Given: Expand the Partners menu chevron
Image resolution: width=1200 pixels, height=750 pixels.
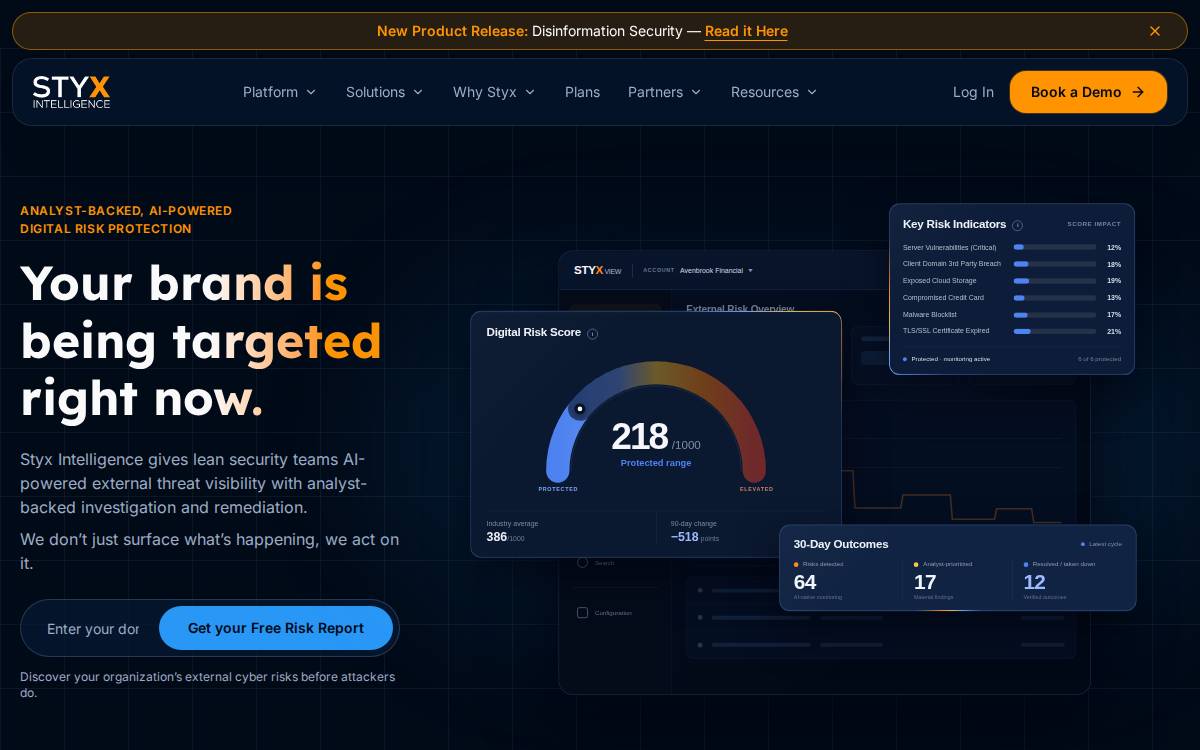Looking at the screenshot, I should pyautogui.click(x=696, y=92).
